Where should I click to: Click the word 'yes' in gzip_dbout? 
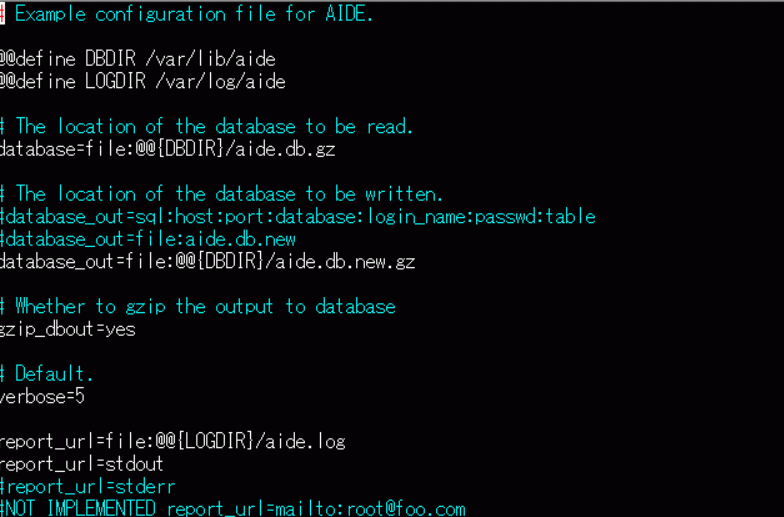pyautogui.click(x=120, y=330)
